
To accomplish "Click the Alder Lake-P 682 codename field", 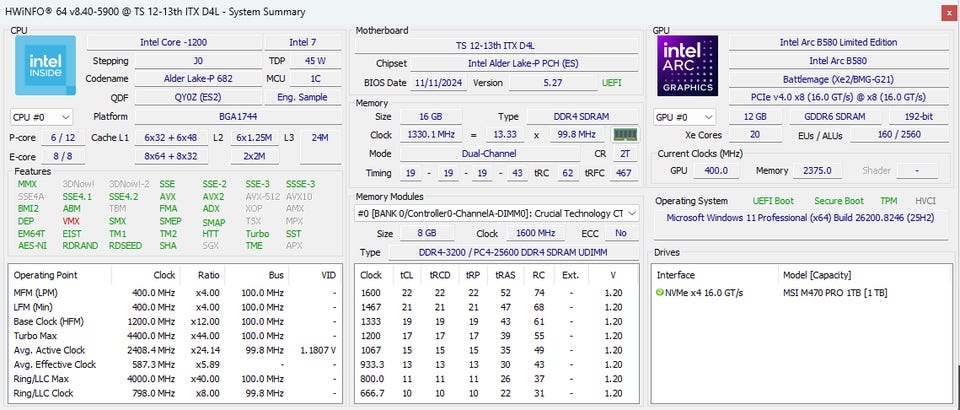I will (x=198, y=79).
